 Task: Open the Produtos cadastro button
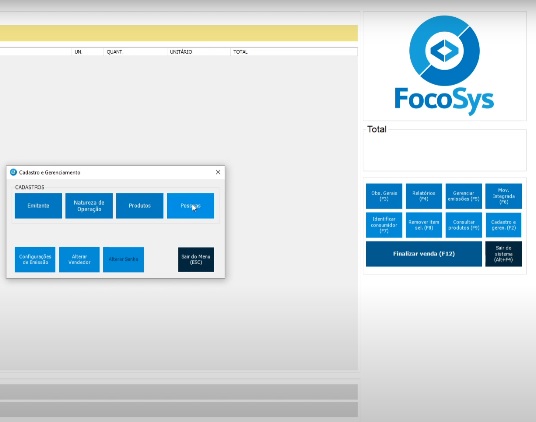139,206
